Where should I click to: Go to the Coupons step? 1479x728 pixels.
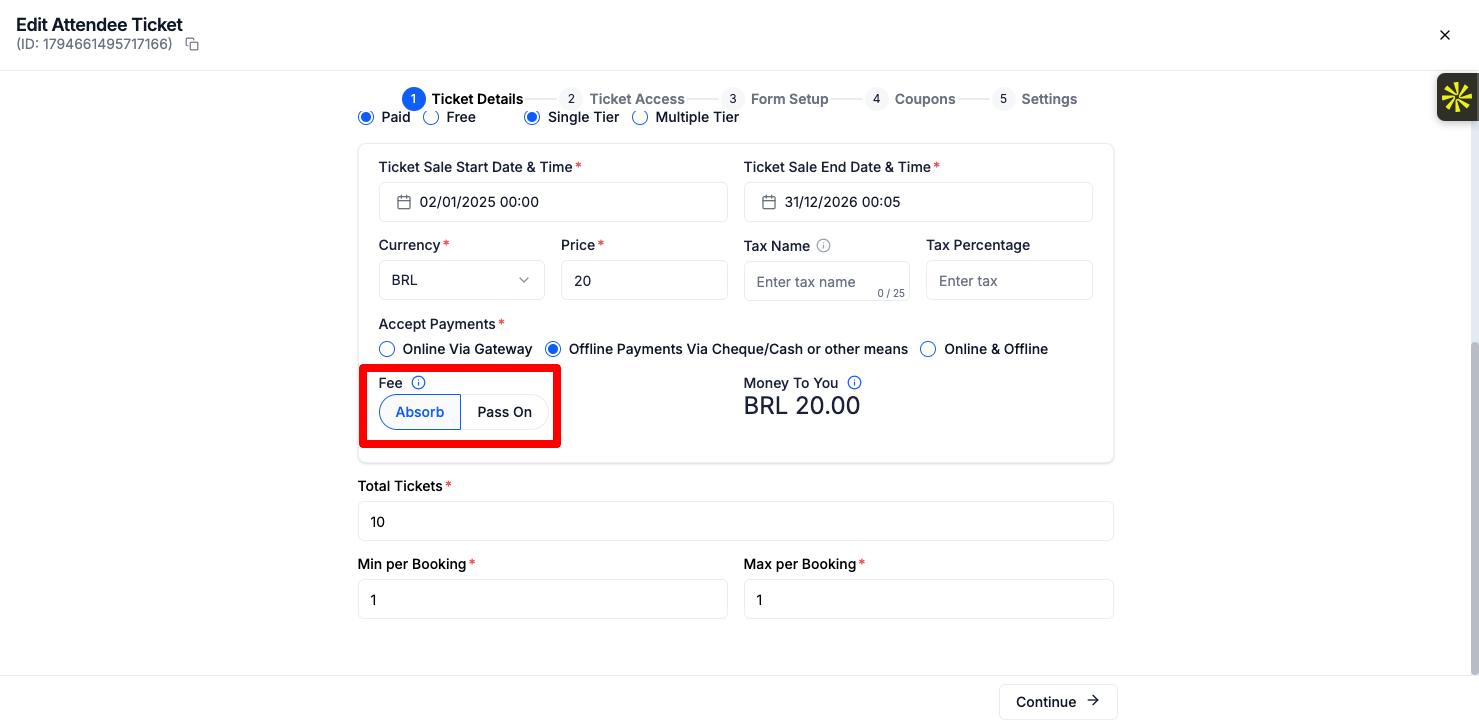[911, 99]
